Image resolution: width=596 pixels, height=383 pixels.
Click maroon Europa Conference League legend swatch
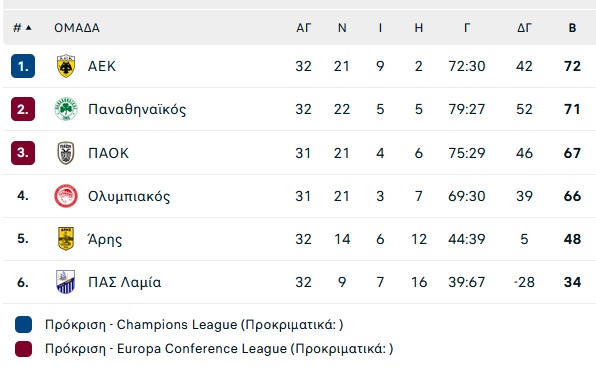[23, 349]
